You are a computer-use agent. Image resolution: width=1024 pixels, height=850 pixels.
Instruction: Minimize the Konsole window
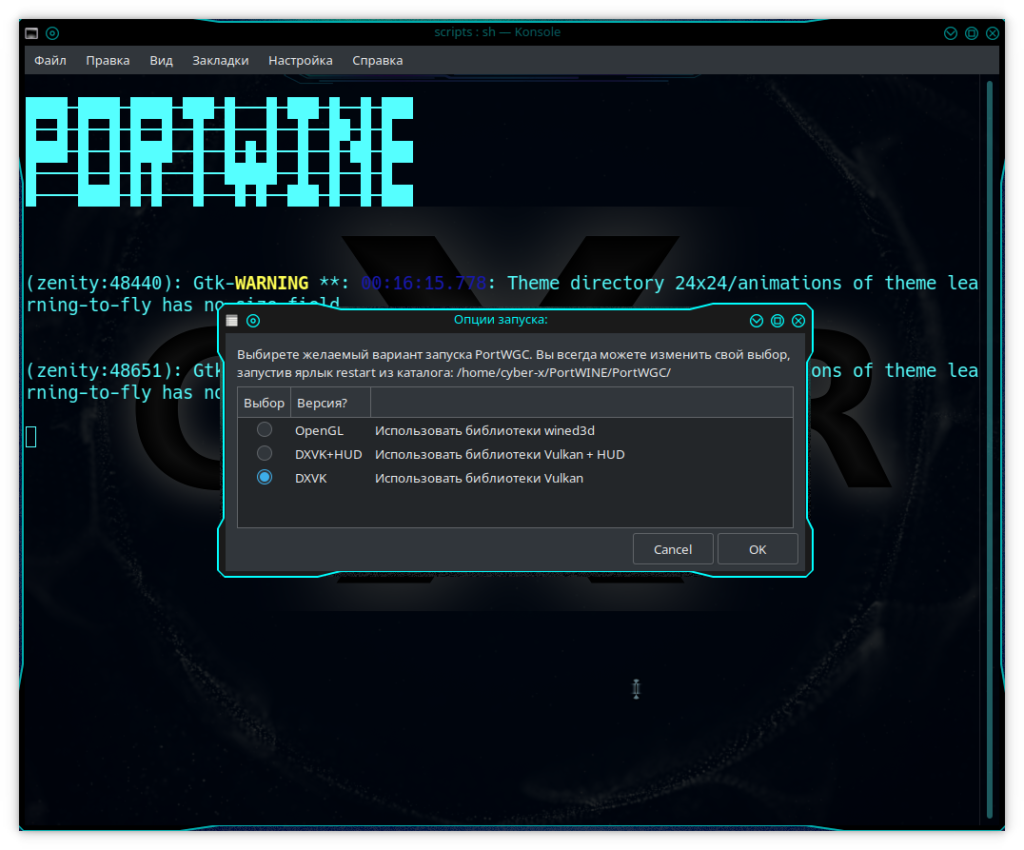point(950,33)
